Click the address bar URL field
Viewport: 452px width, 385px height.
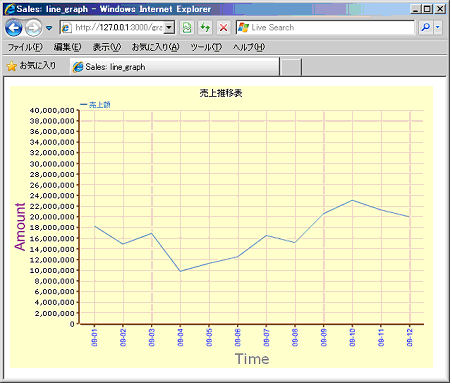coord(118,28)
